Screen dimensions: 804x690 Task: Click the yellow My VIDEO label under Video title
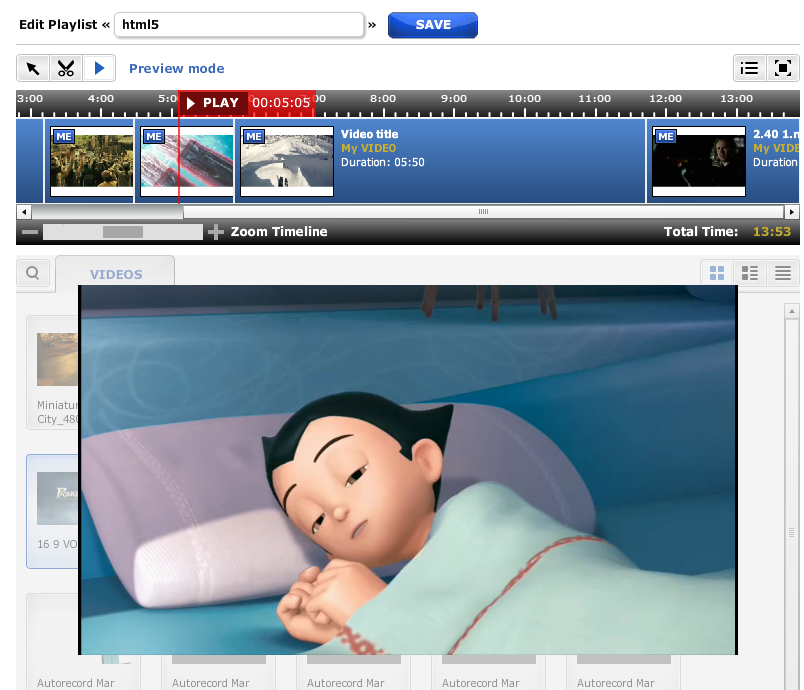click(369, 149)
